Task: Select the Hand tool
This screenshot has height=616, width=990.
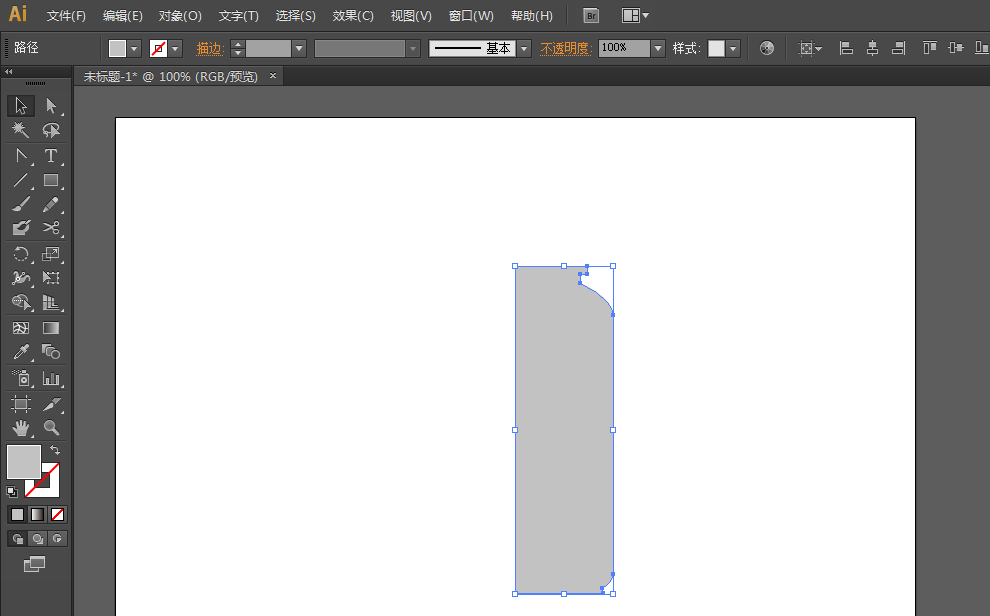Action: coord(21,428)
